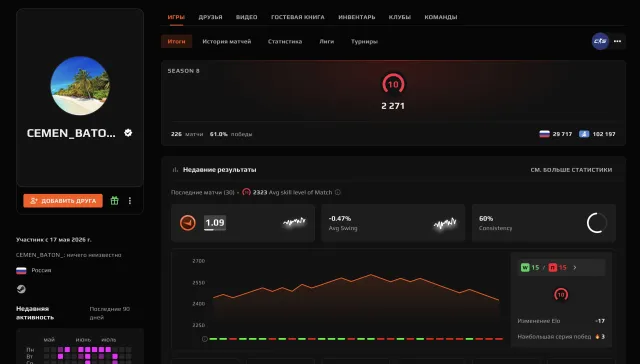Open the three-dot menu beside game icon
640x364 pixels.
[617, 41]
